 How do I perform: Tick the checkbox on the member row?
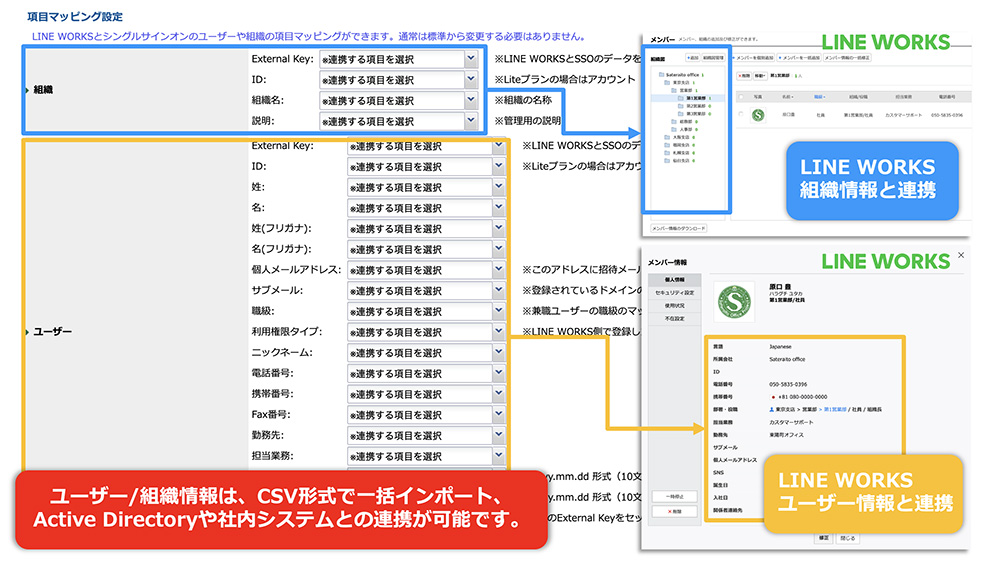tap(741, 114)
